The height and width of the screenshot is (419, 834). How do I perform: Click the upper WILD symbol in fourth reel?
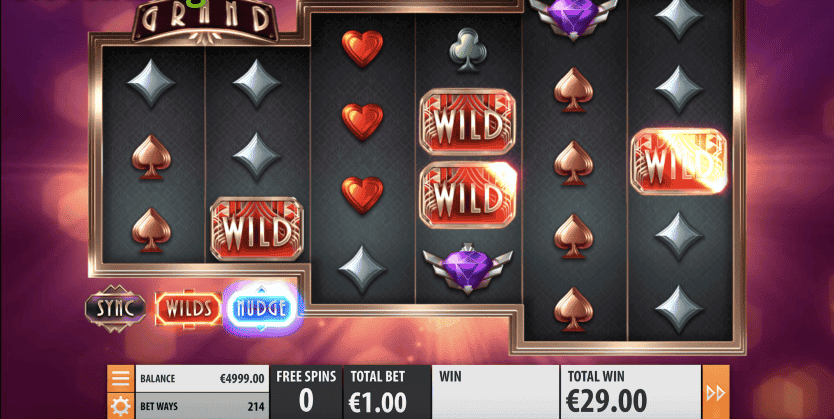pos(468,121)
